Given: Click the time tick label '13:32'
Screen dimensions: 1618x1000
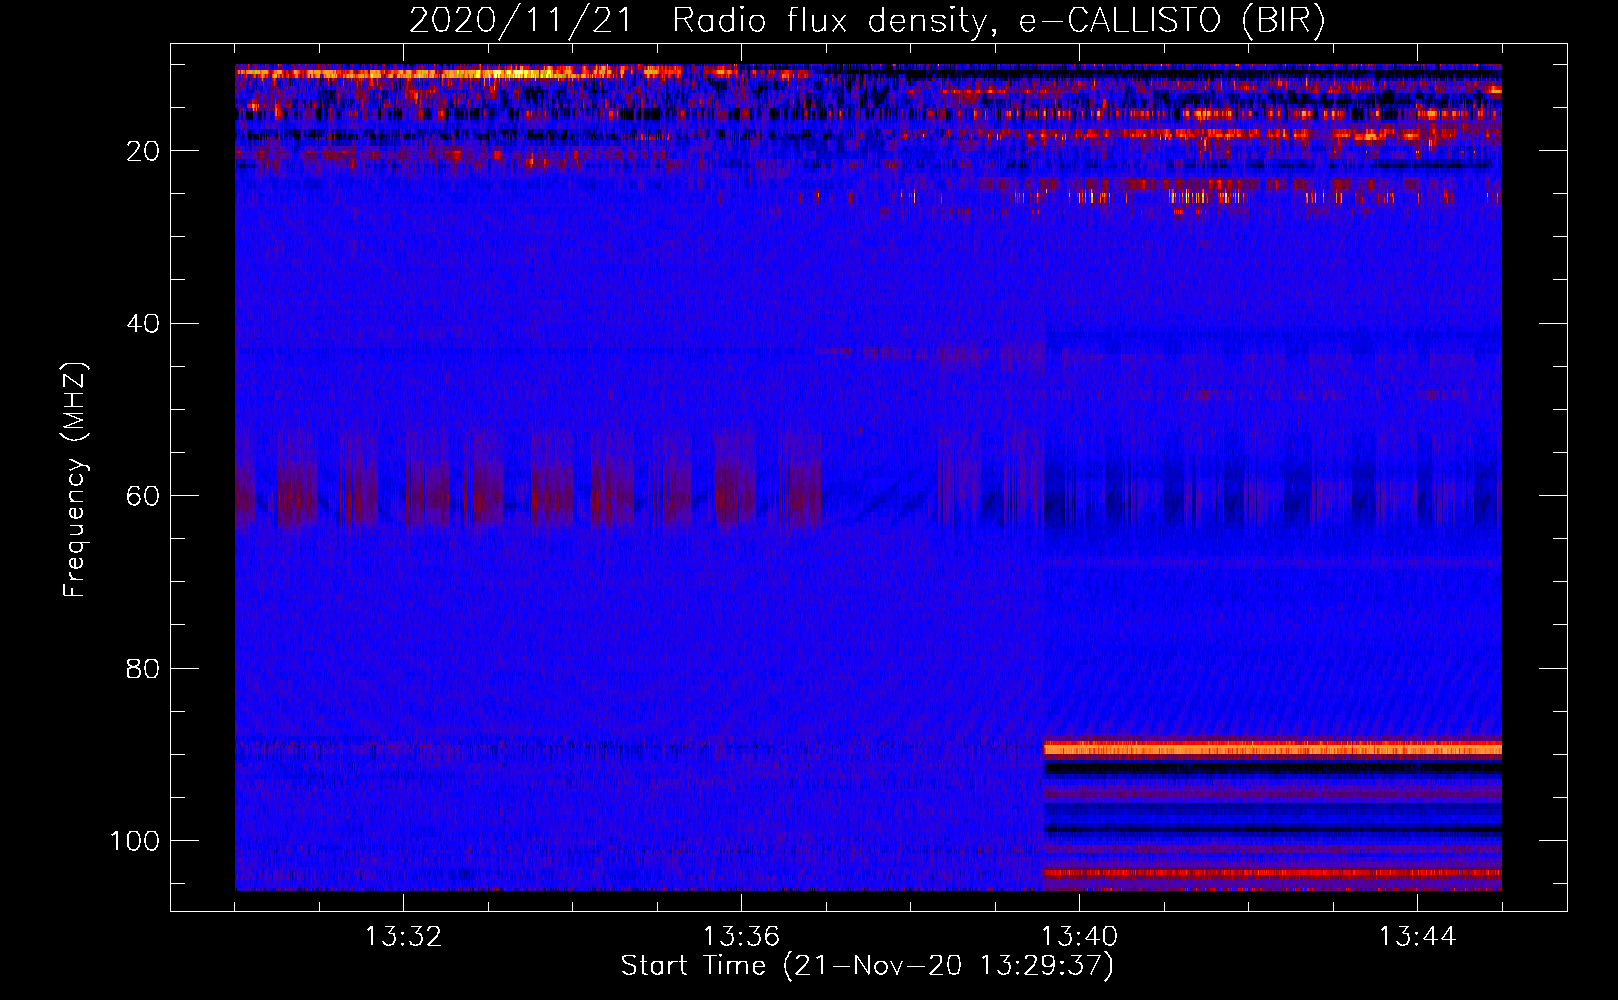Looking at the screenshot, I should pyautogui.click(x=403, y=937).
